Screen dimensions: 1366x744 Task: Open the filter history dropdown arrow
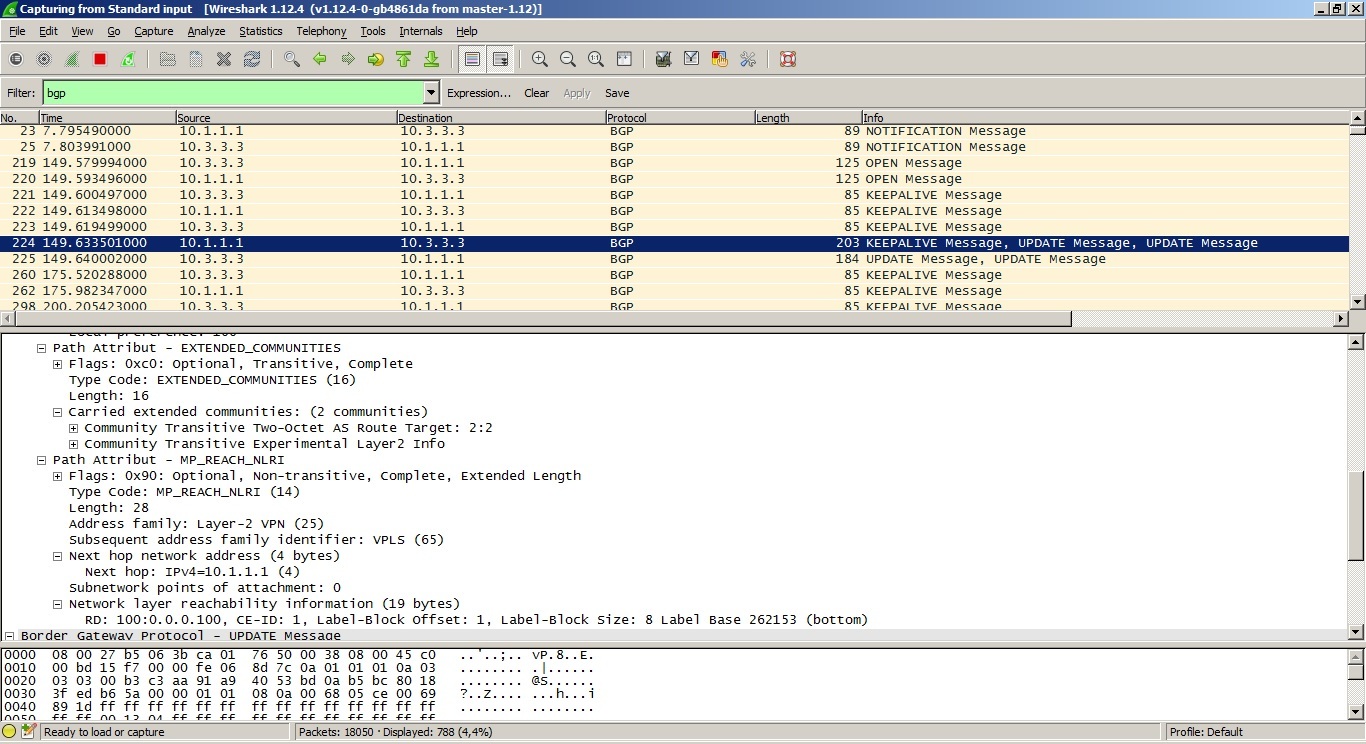(x=431, y=93)
